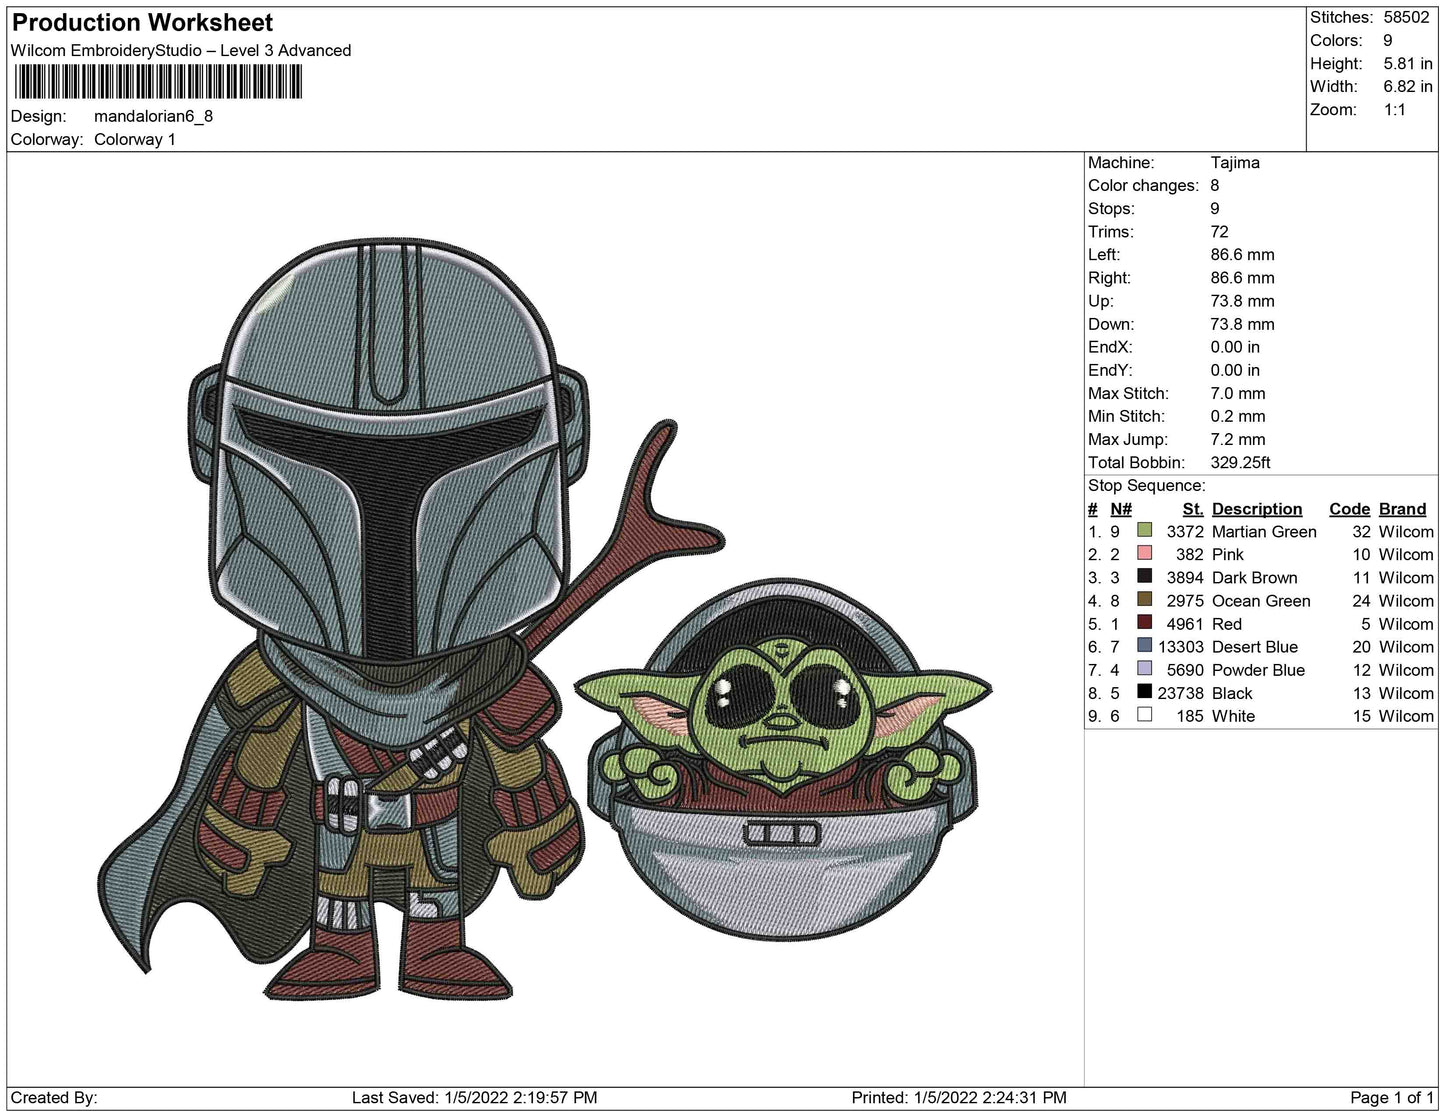Screen dimensions: 1445x1112
Task: Click the "Up:" extent label
Action: 1101,301
